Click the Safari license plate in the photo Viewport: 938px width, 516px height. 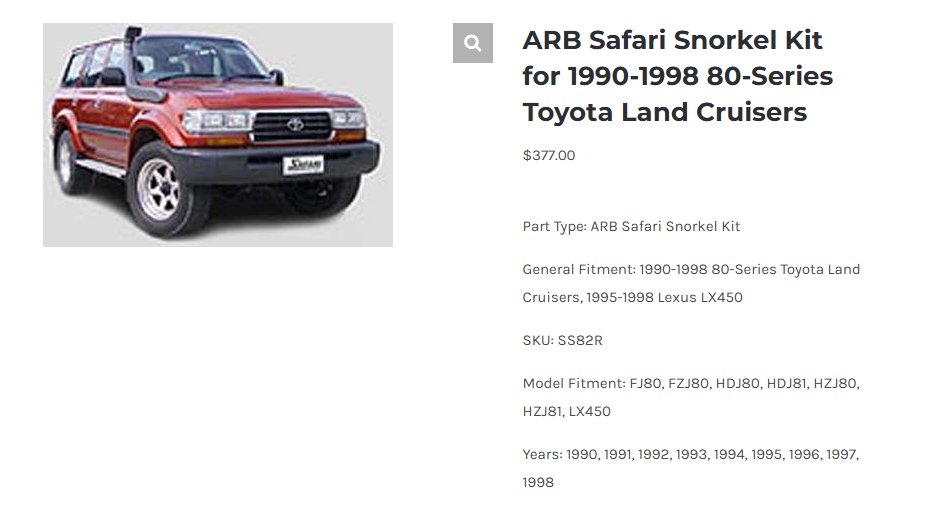click(x=303, y=164)
